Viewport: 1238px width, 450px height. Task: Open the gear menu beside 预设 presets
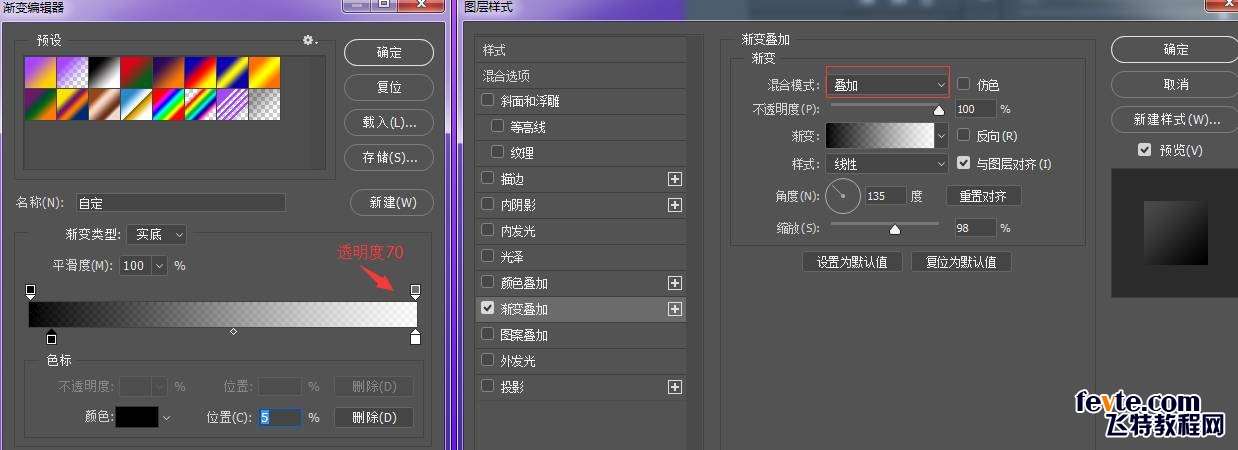[309, 41]
